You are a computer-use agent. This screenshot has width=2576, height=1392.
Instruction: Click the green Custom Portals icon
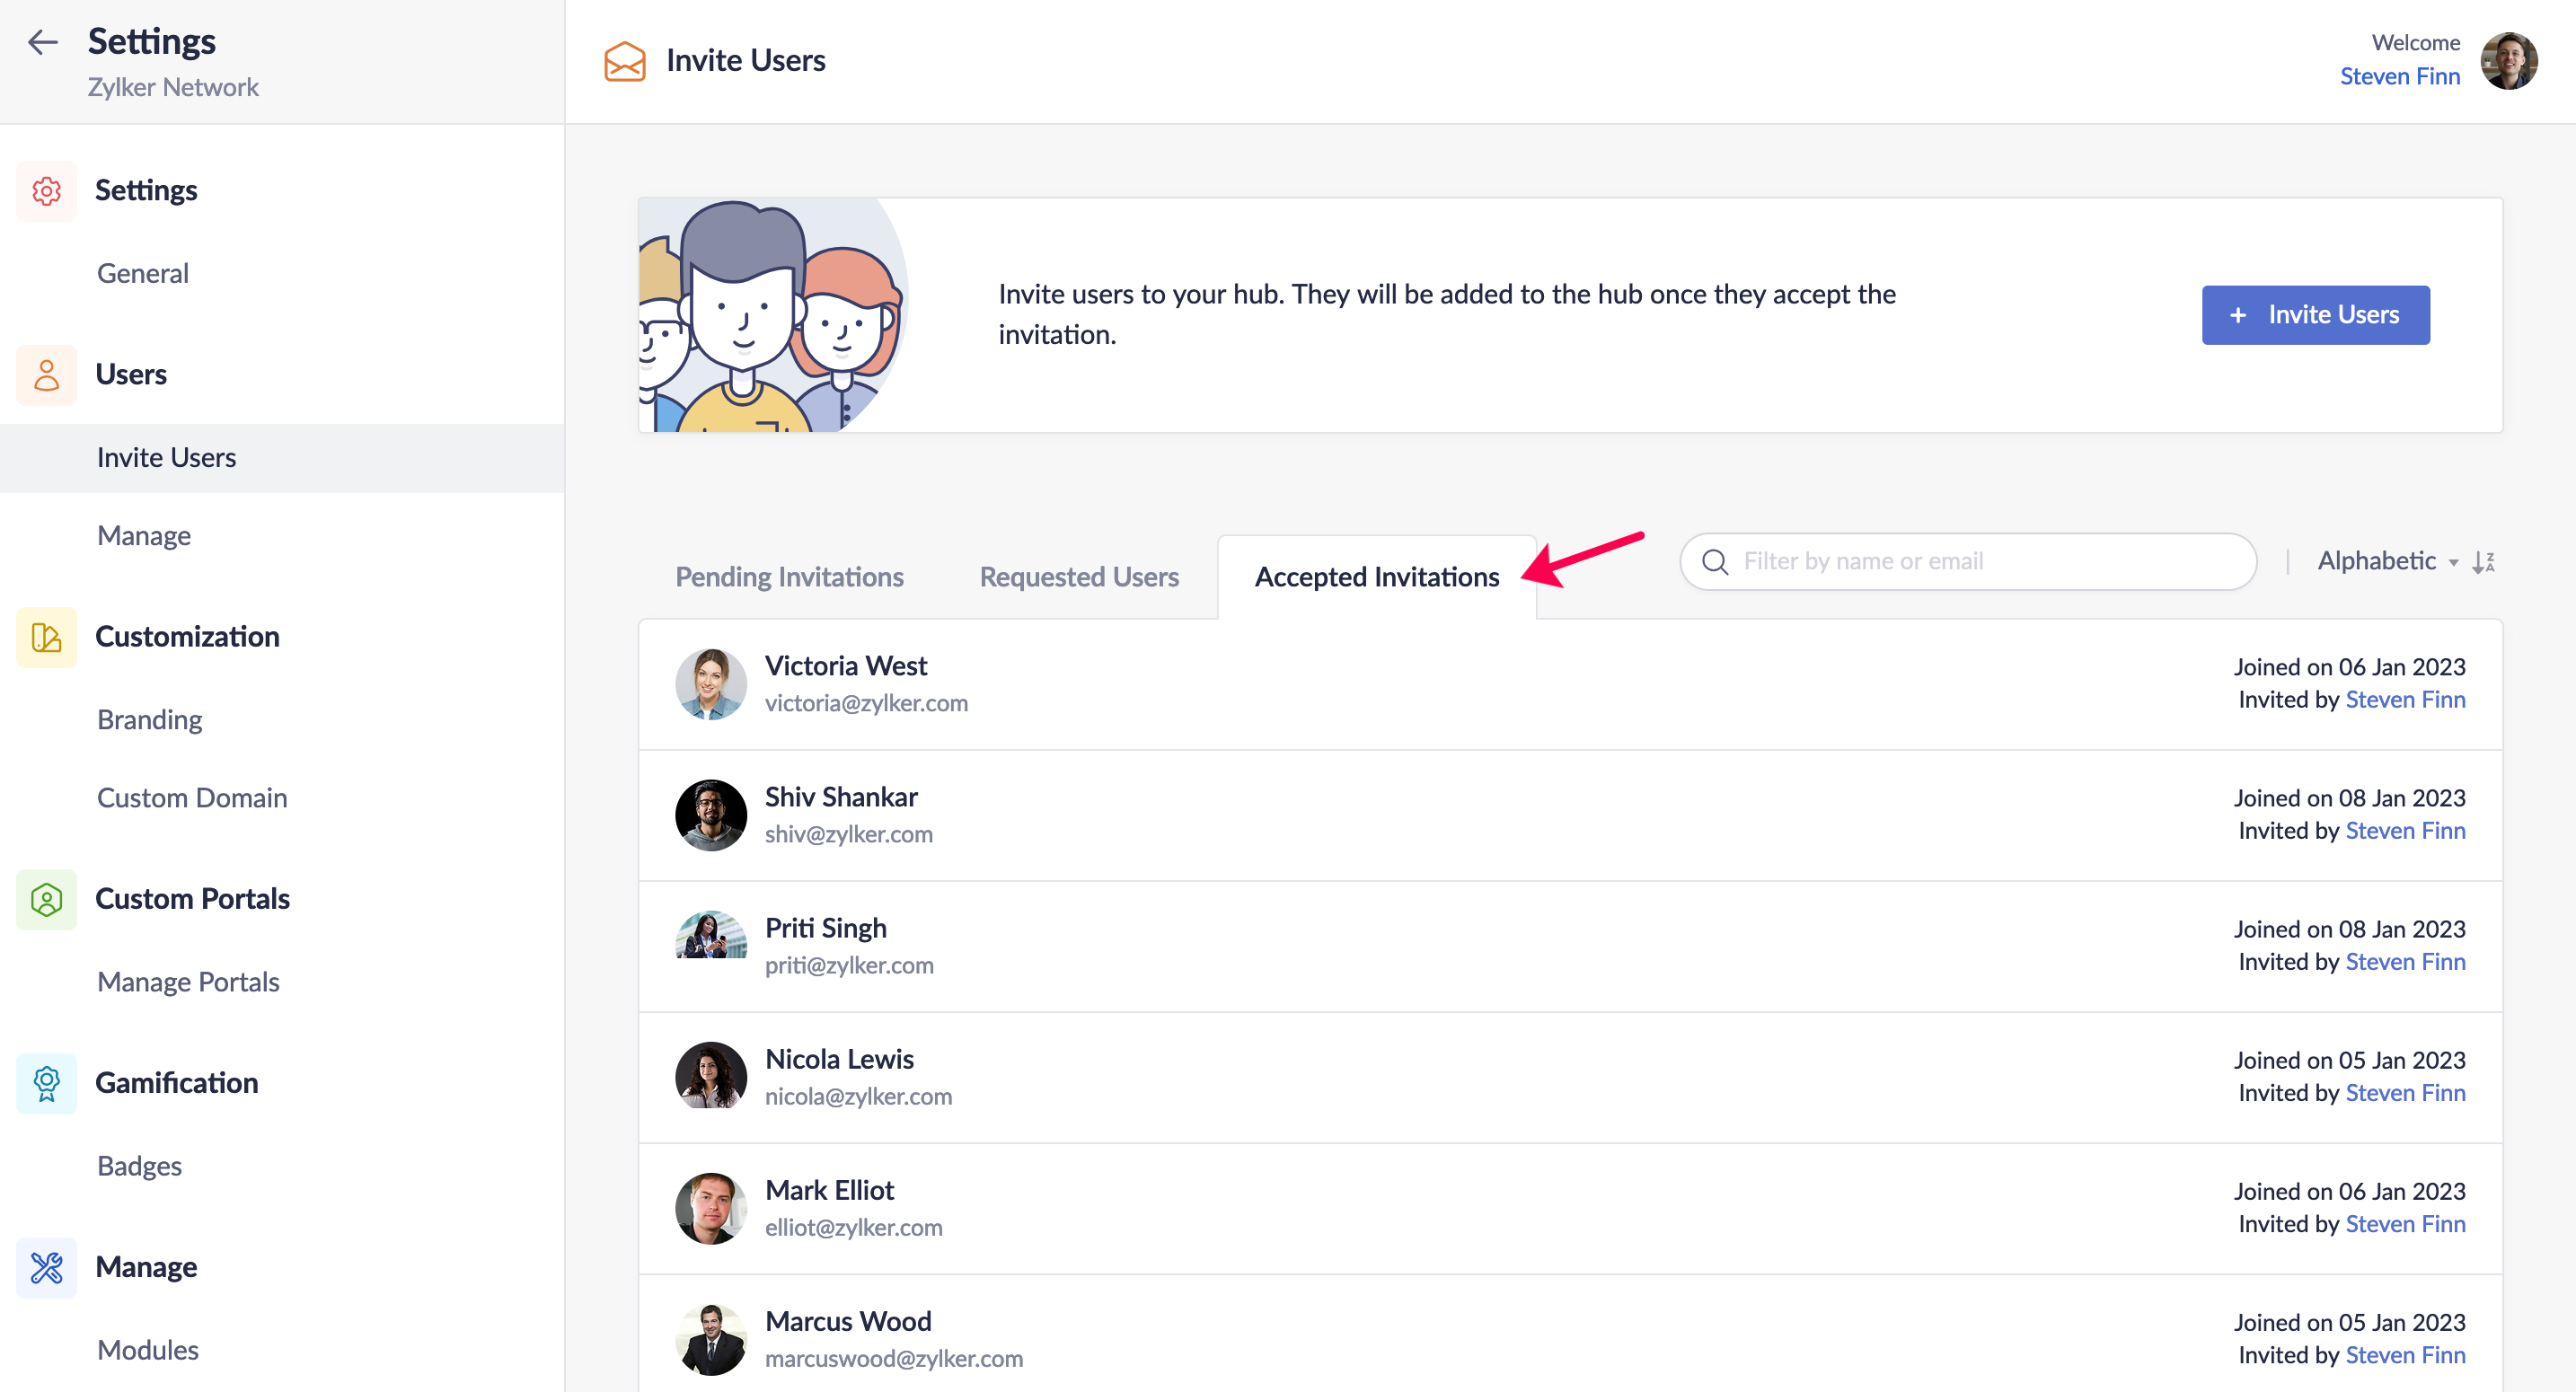pyautogui.click(x=46, y=899)
